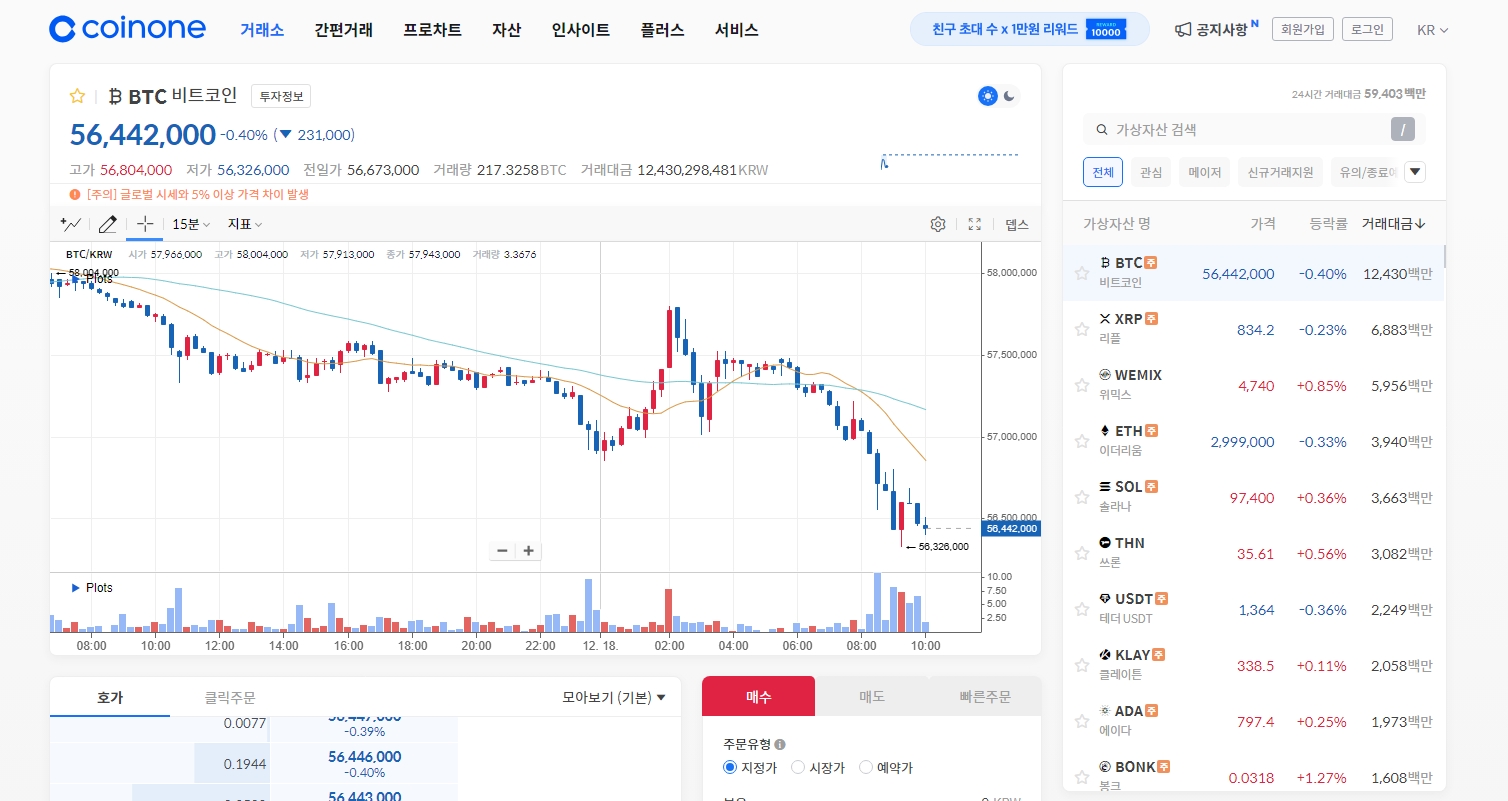Click the chart type line icon

tap(70, 224)
